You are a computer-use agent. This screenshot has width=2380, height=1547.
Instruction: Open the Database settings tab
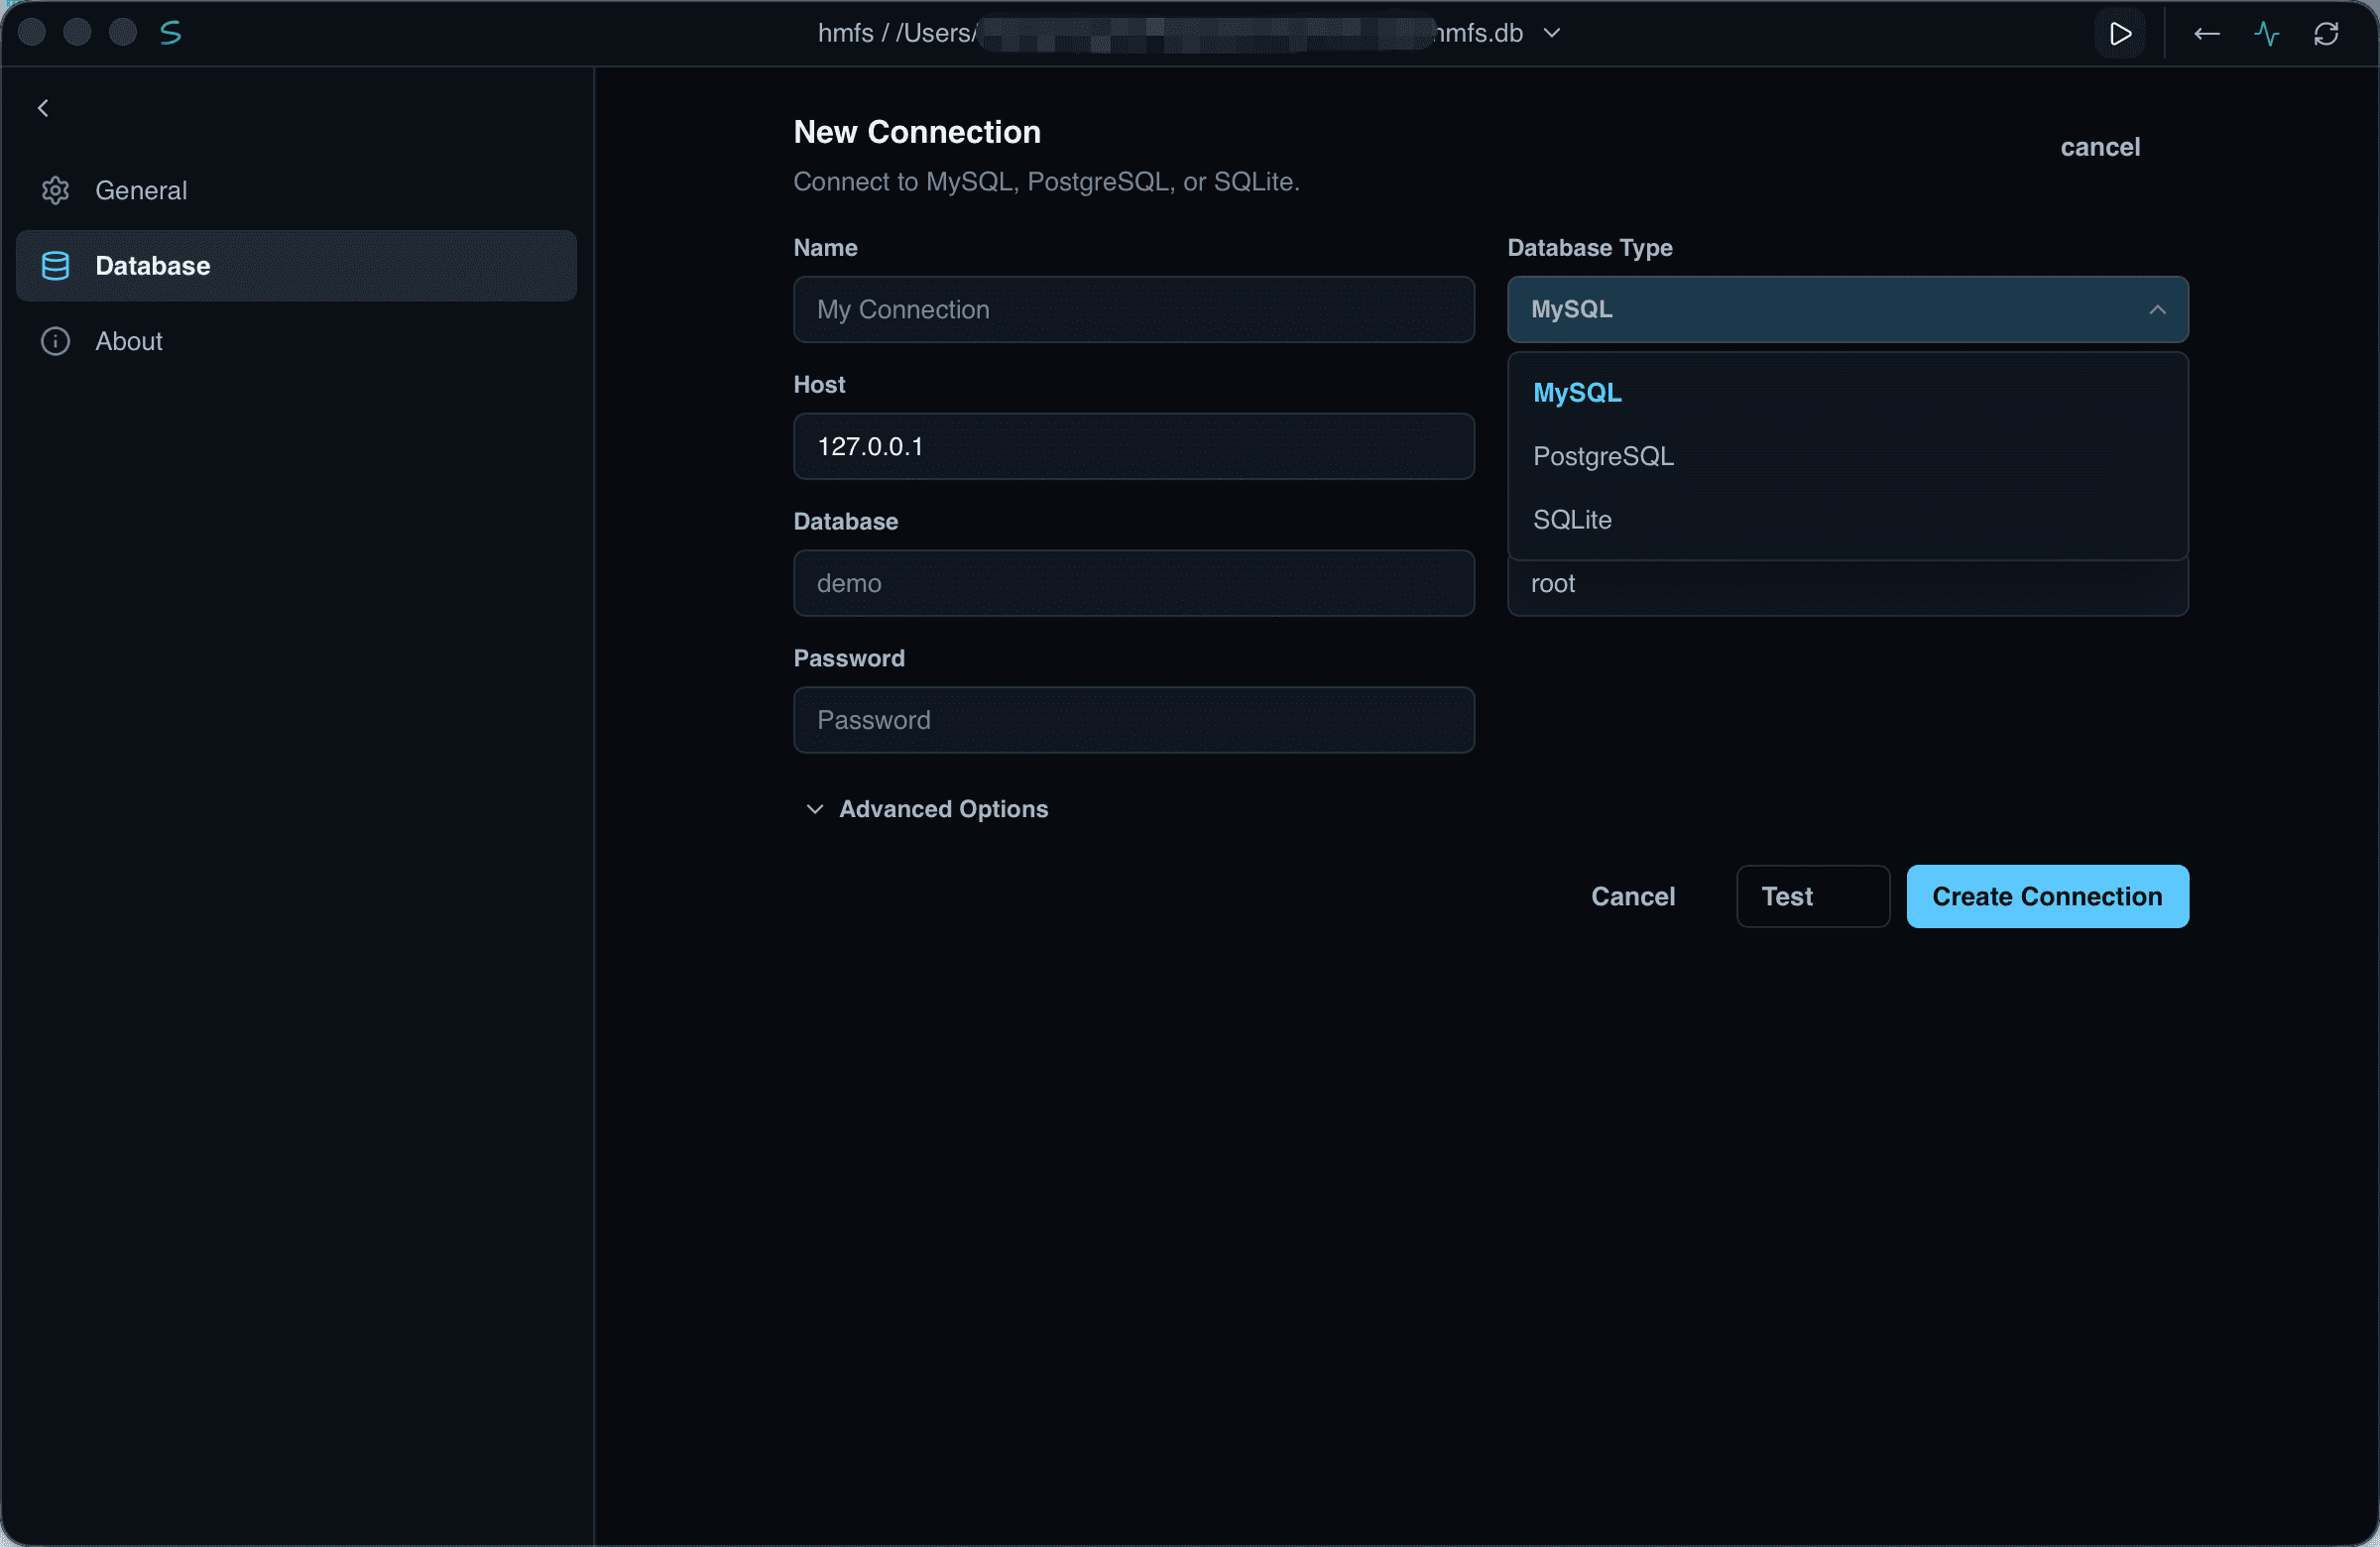[296, 266]
